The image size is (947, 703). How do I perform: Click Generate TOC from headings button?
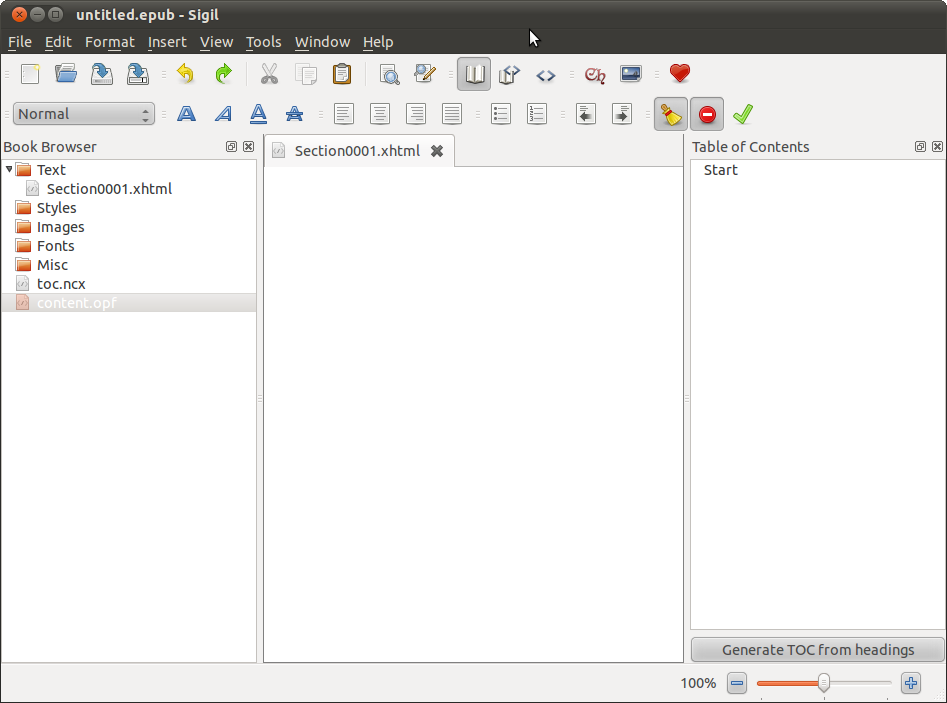pos(817,650)
